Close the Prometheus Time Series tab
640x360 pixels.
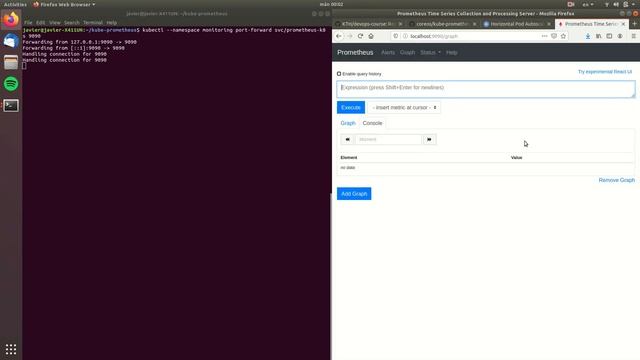tap(623, 24)
